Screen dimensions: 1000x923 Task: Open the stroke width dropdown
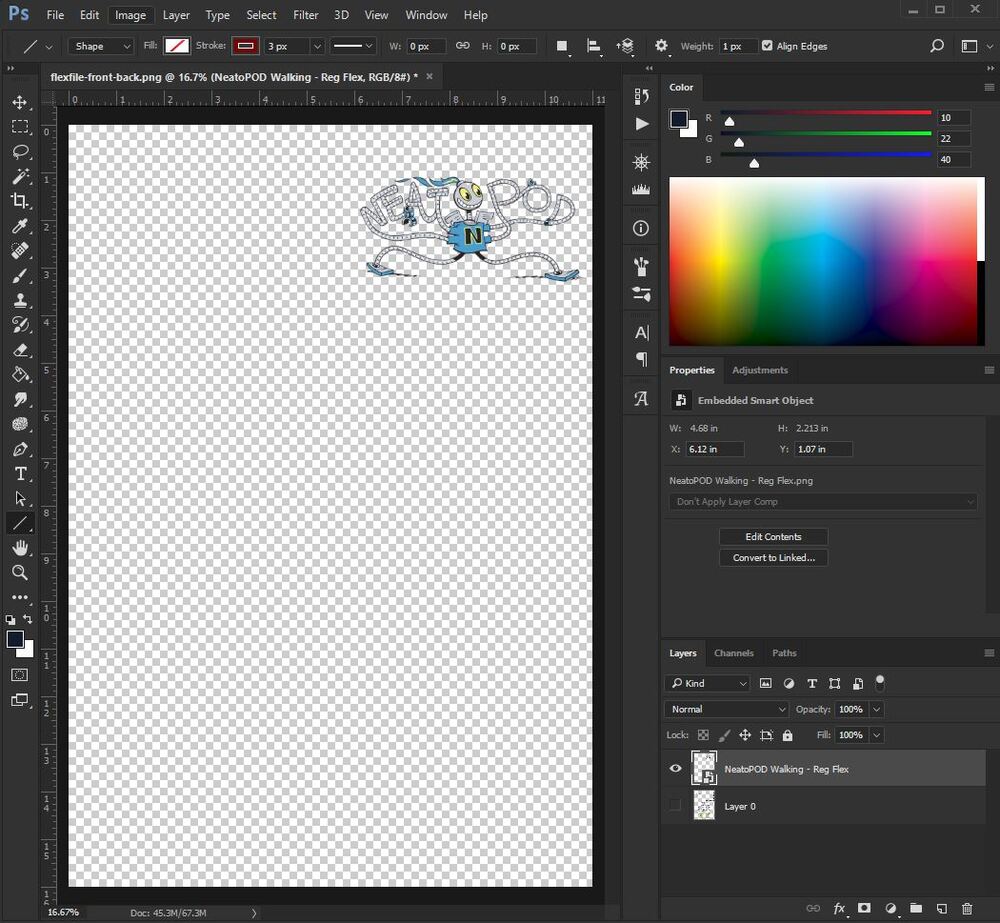point(316,46)
